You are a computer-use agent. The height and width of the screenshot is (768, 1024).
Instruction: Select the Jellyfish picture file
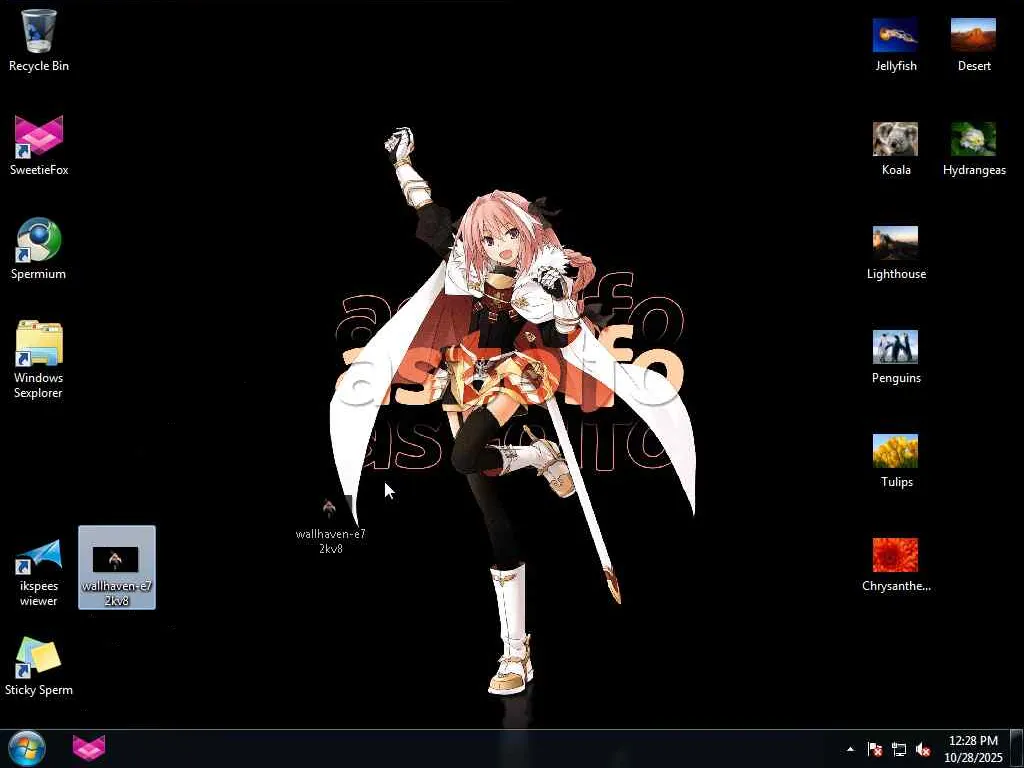coord(895,44)
